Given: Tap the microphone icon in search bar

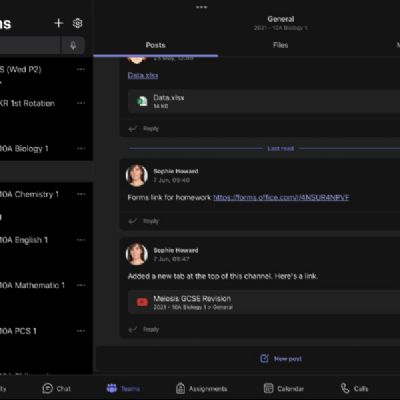Looking at the screenshot, I should pos(73,45).
